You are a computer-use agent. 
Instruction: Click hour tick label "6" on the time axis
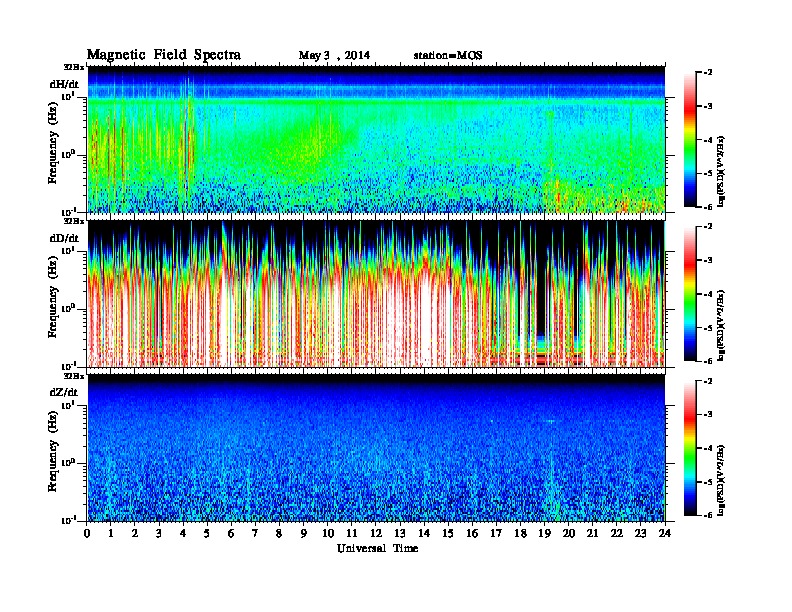(231, 534)
